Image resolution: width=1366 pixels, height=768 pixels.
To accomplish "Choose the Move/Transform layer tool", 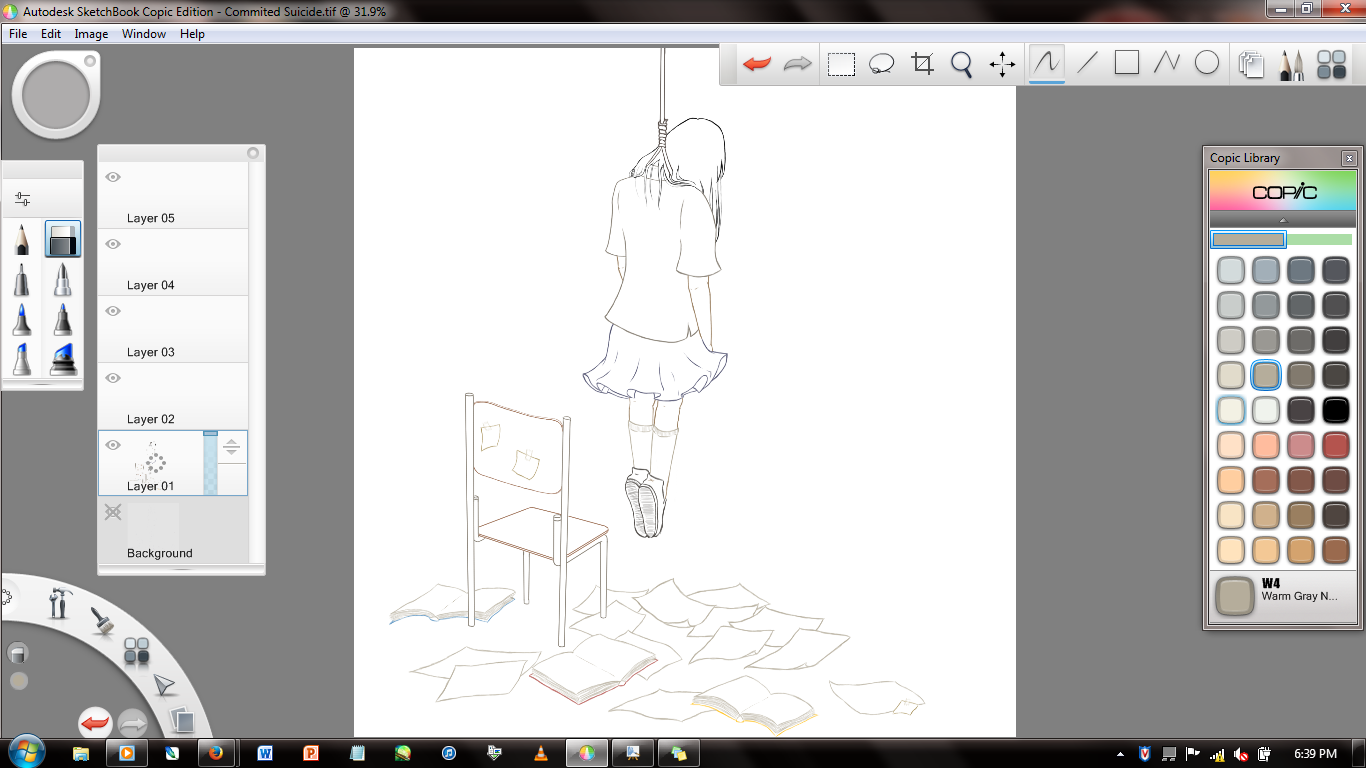I will click(x=1002, y=64).
